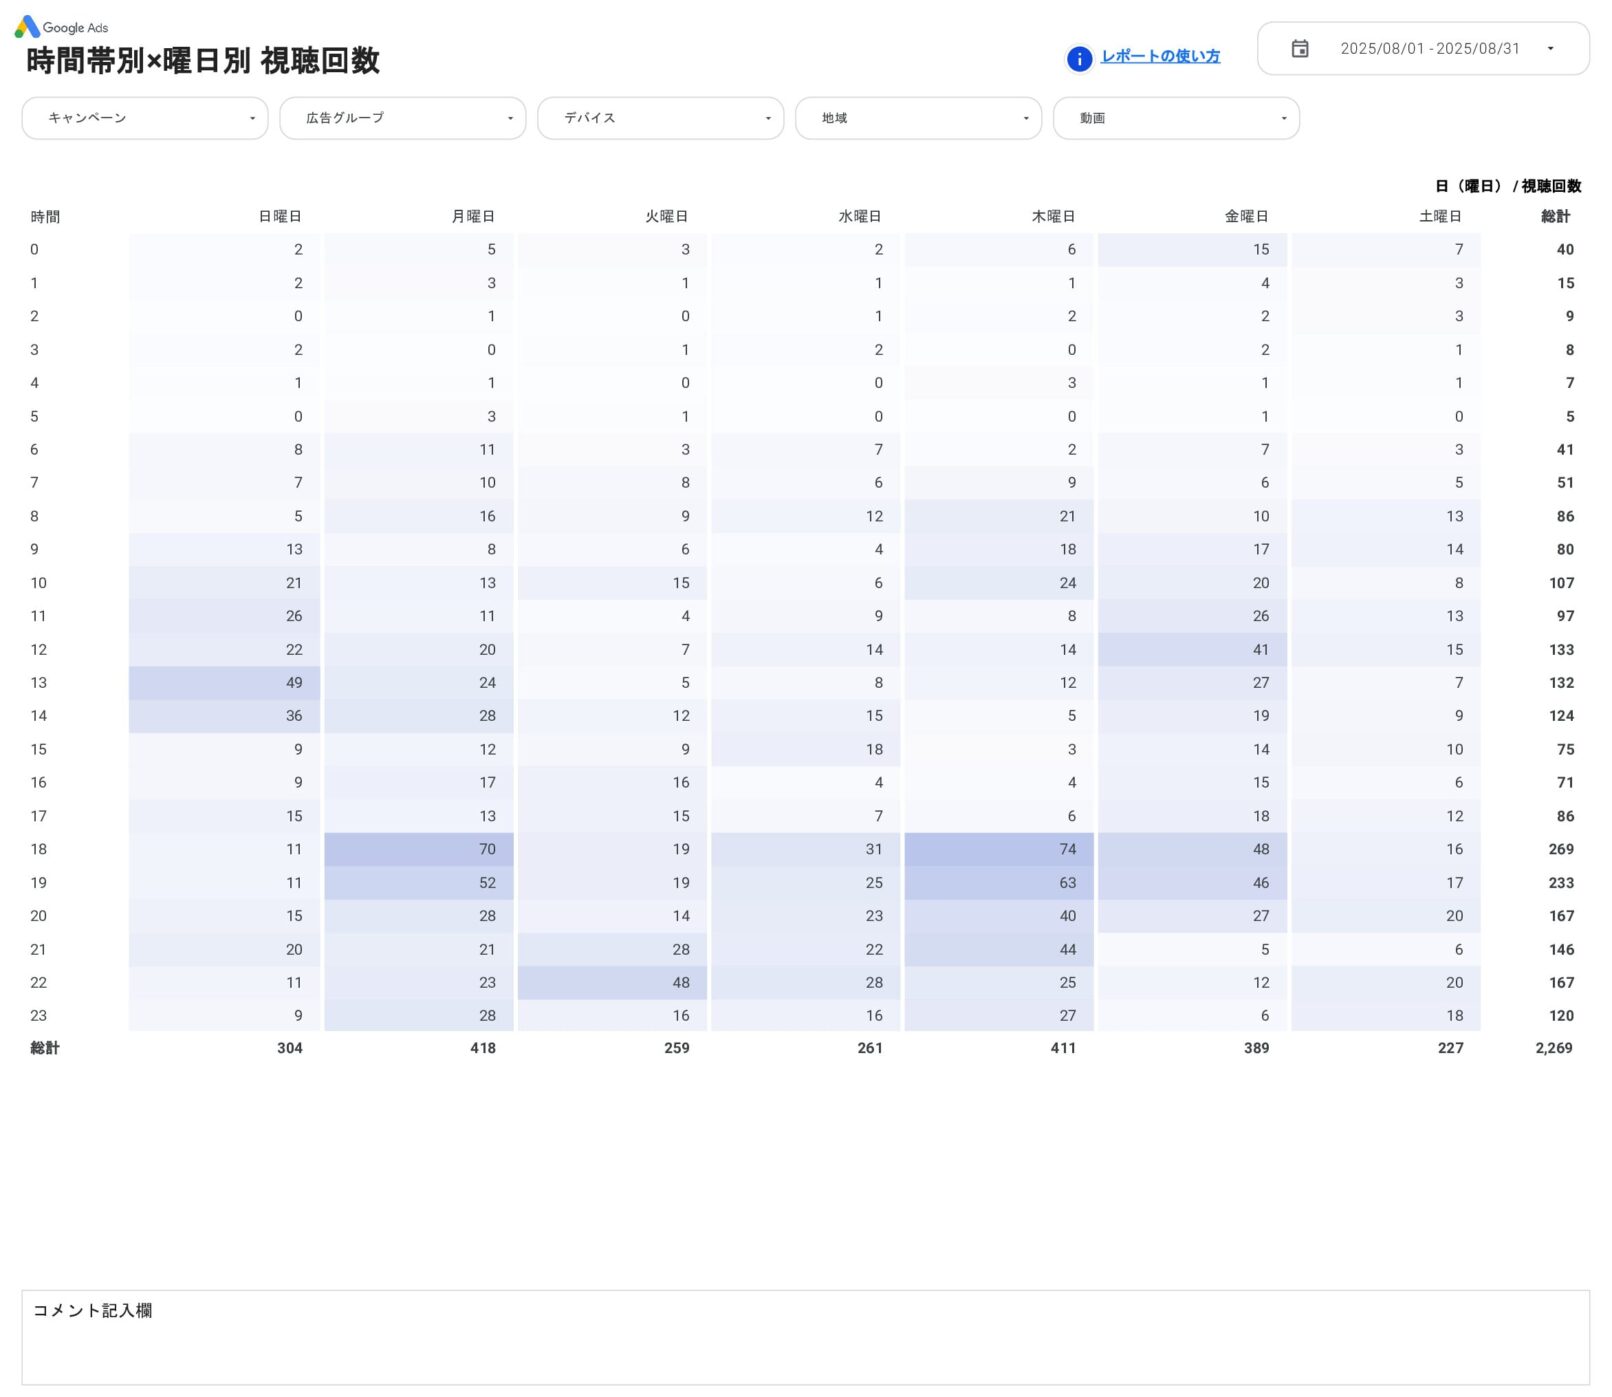
Task: Click the darkest cell with value 70
Action: (418, 849)
